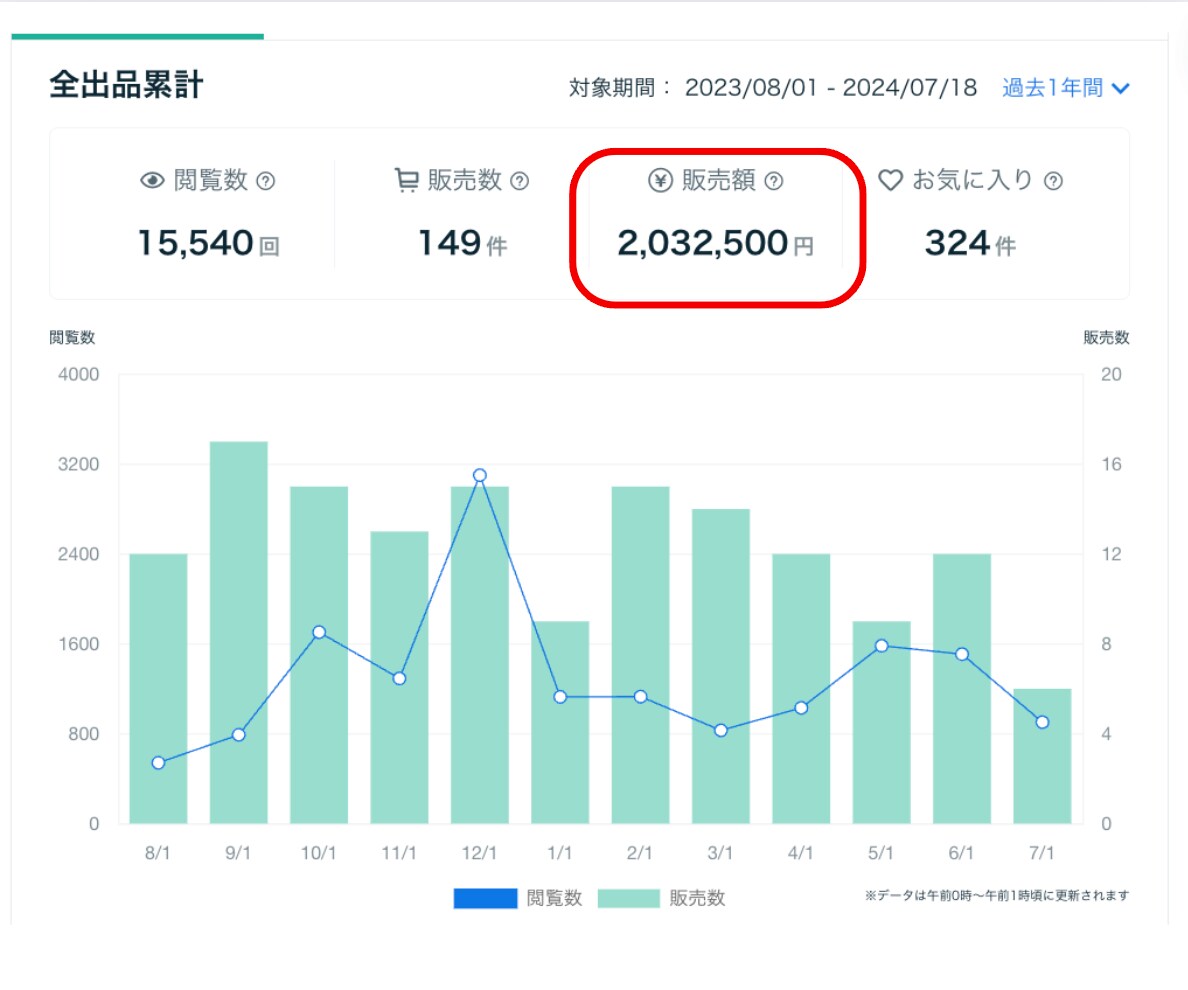The image size is (1188, 990).
Task: Select the 11/1 sales bar
Action: pyautogui.click(x=399, y=677)
